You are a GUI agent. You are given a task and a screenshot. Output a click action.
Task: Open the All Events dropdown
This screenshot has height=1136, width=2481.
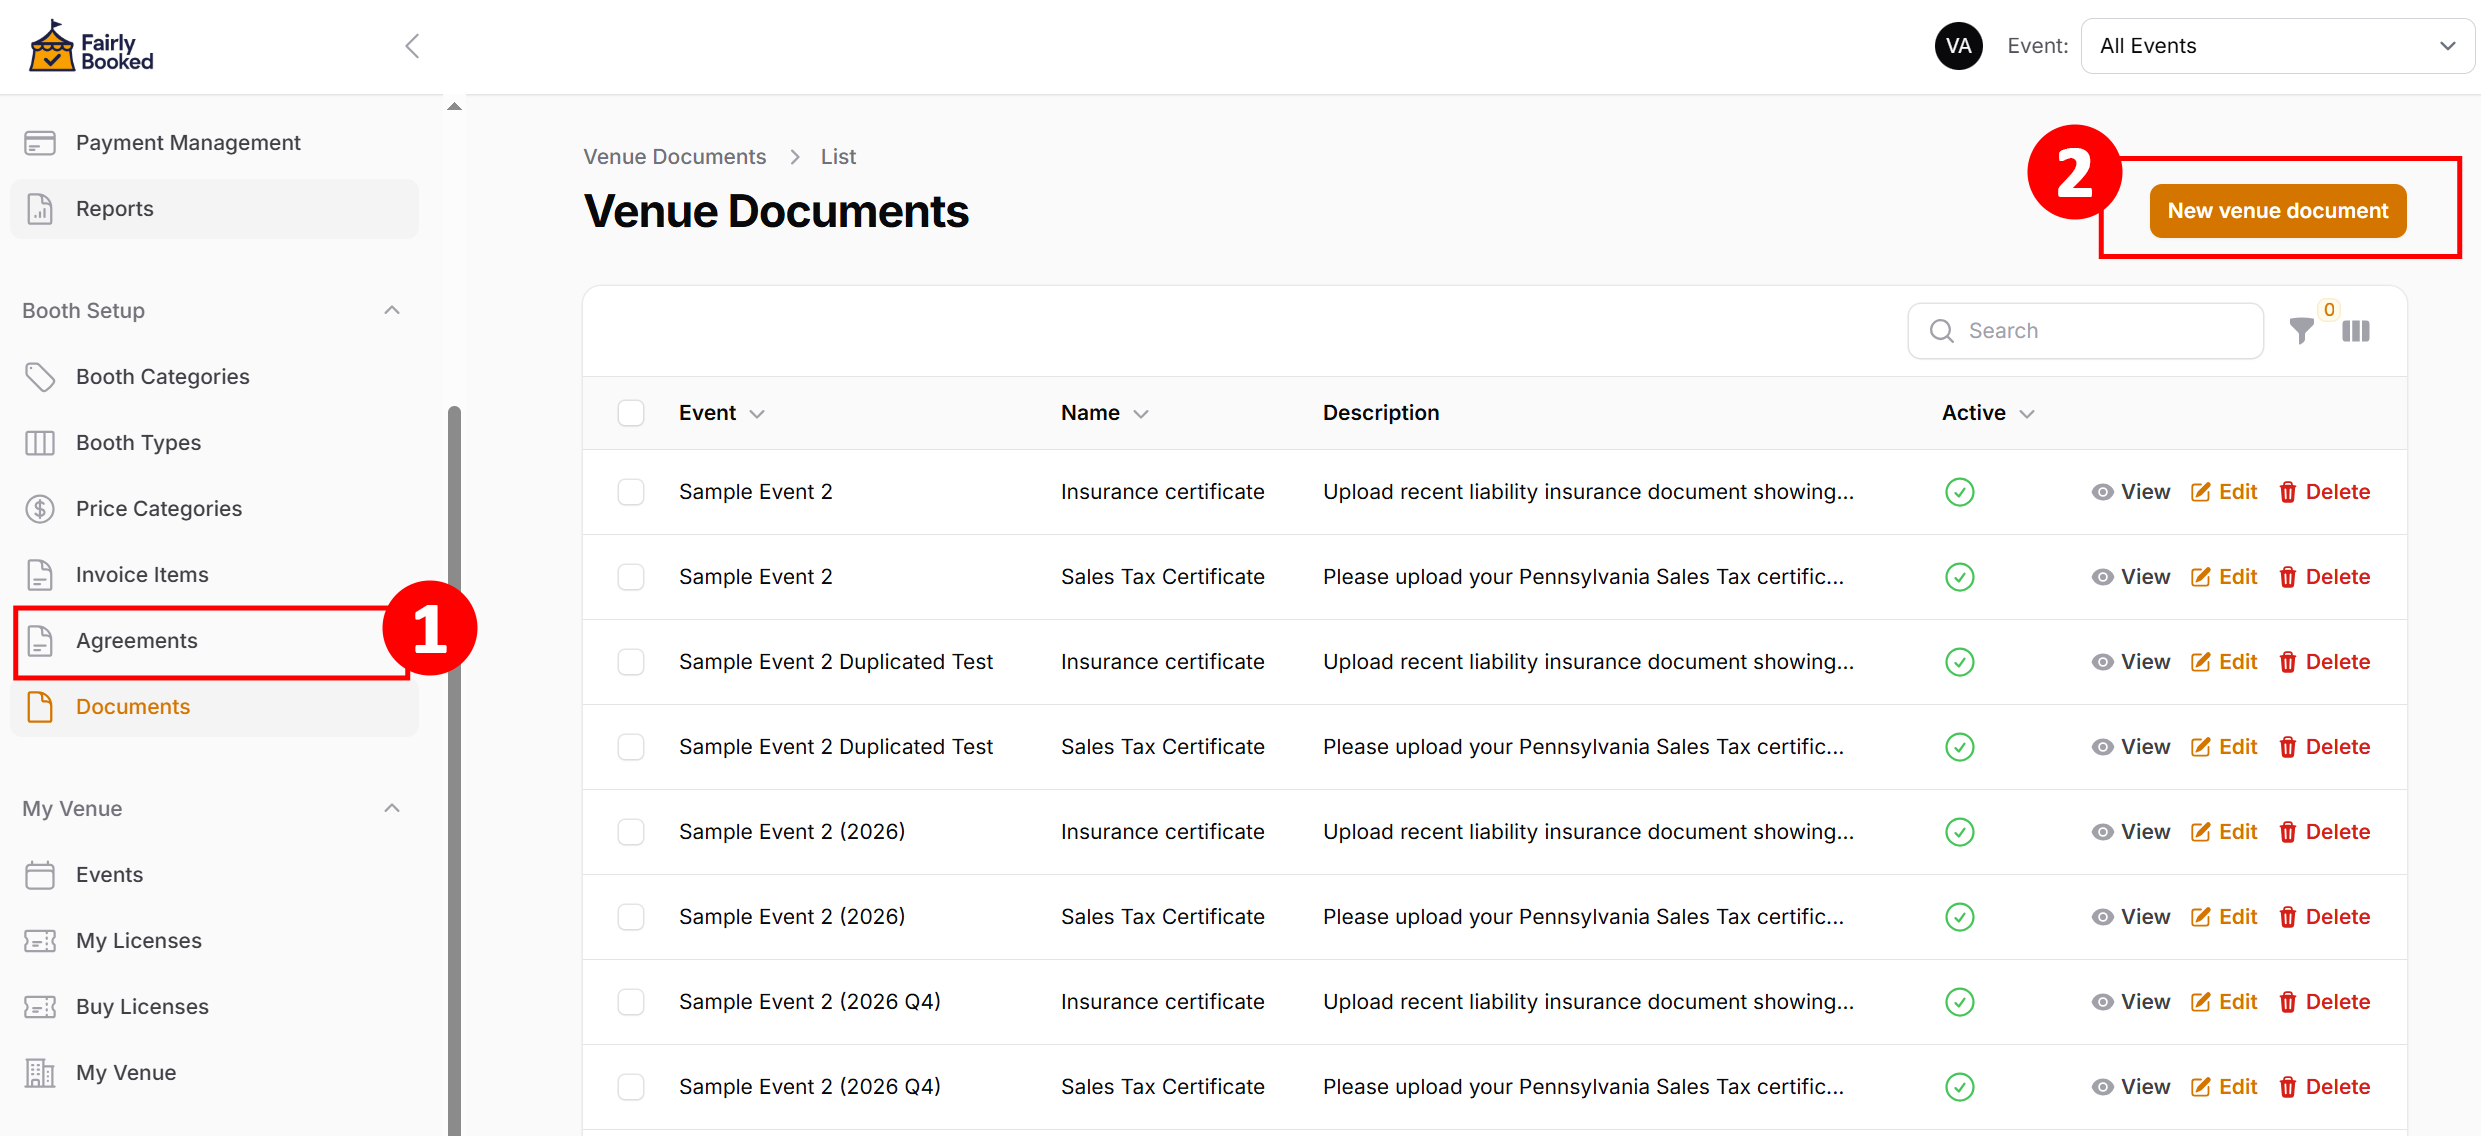tap(2277, 46)
